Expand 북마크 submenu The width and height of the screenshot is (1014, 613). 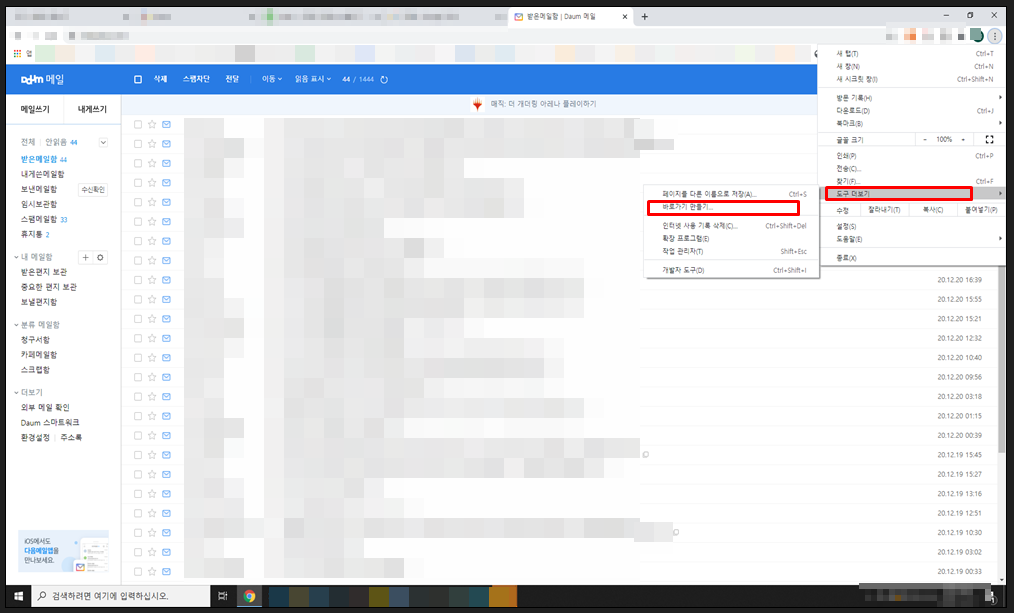pos(913,123)
